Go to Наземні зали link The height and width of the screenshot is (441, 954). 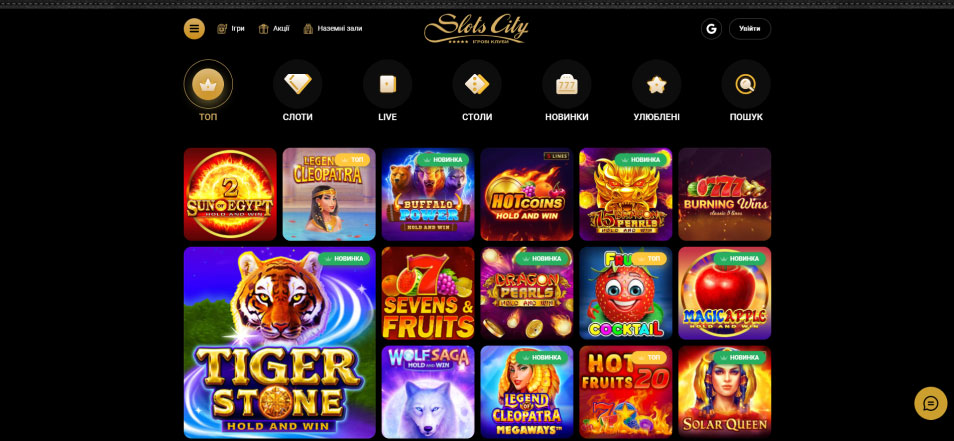click(x=333, y=29)
